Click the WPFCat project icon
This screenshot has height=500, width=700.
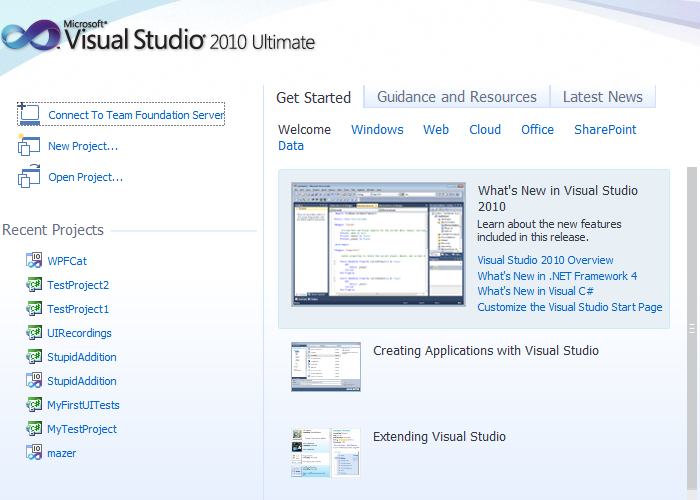34,260
